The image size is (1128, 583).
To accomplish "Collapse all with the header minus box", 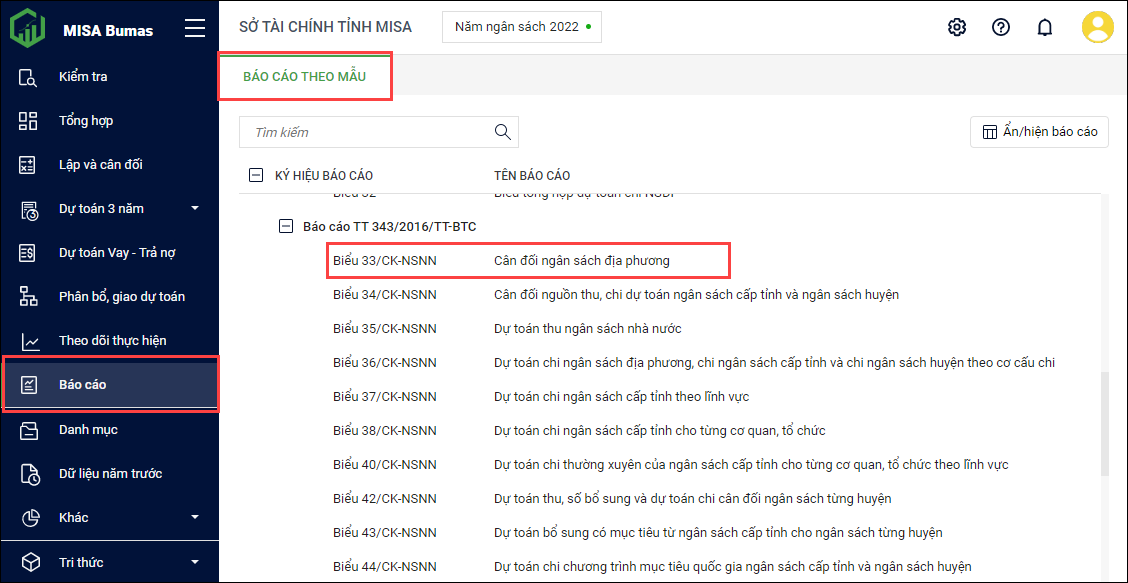I will tap(256, 176).
